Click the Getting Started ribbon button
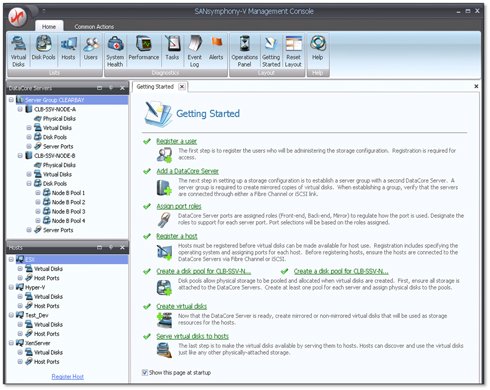The width and height of the screenshot is (490, 390). pos(271,51)
